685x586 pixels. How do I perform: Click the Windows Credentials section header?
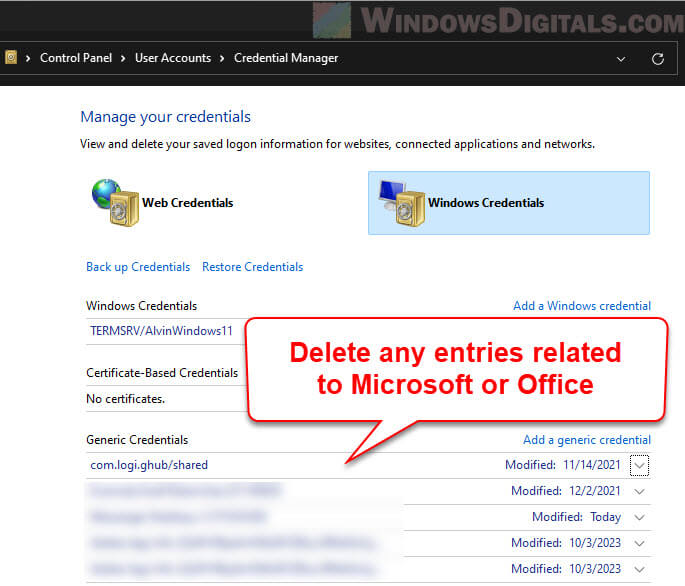(142, 306)
